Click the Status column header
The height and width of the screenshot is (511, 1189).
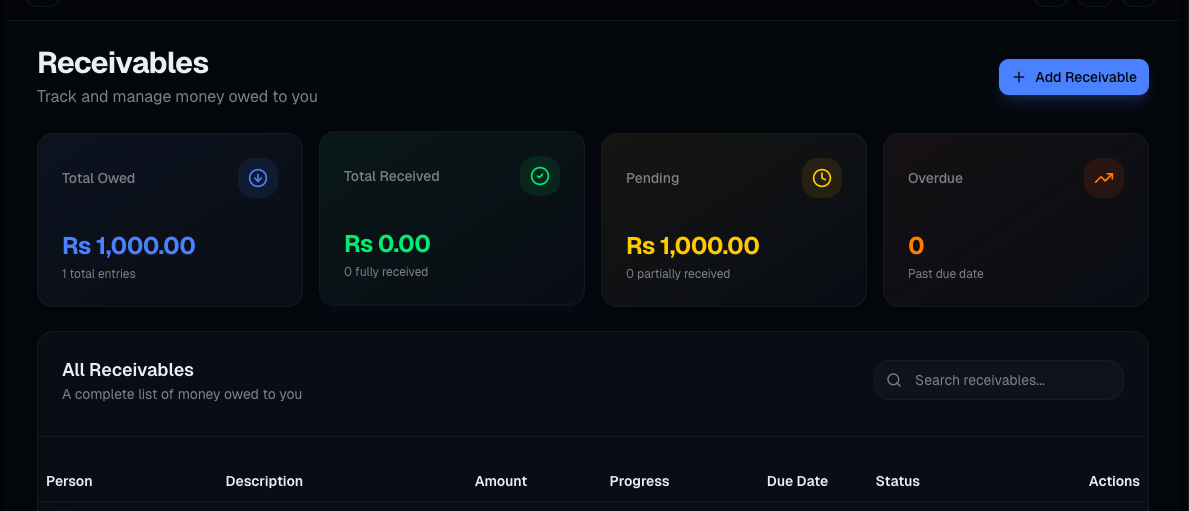point(897,481)
